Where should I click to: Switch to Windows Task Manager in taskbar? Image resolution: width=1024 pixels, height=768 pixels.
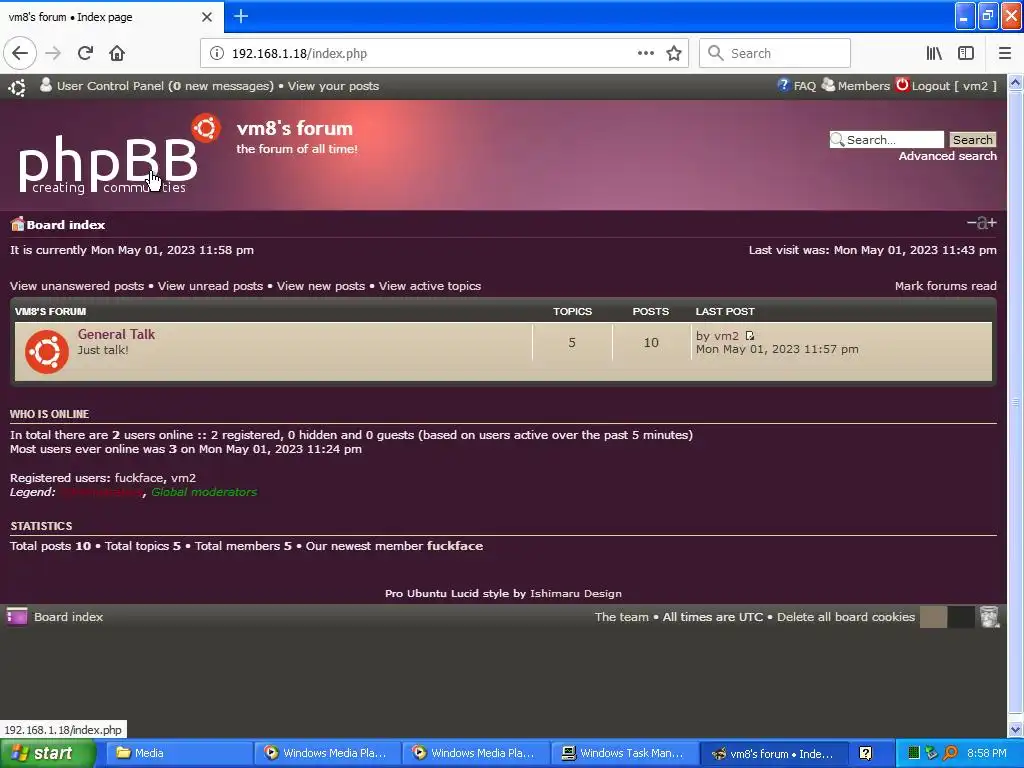coord(625,753)
